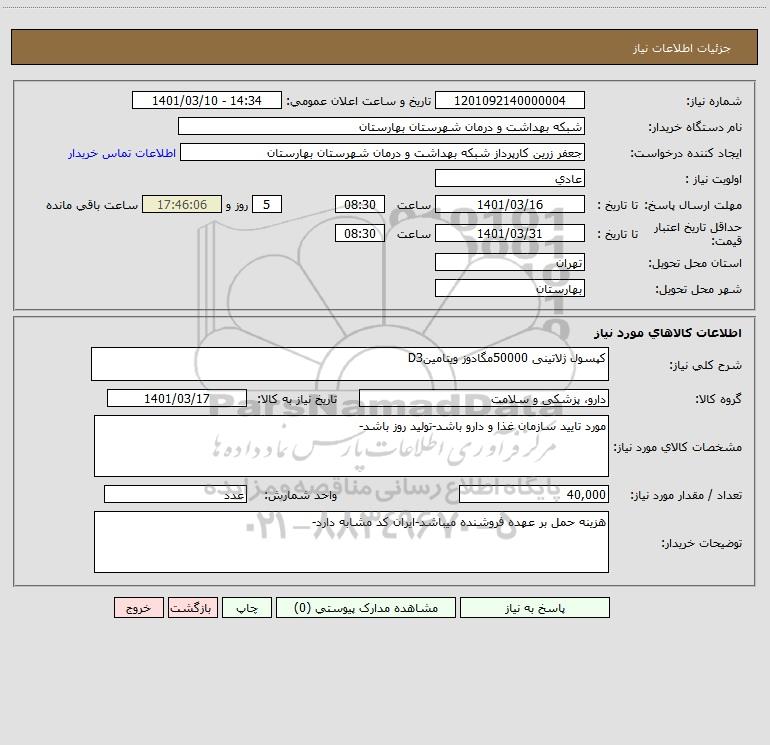Click label تاریخ و ساعت اعلان عمومی:
The image size is (770, 745).
point(359,101)
